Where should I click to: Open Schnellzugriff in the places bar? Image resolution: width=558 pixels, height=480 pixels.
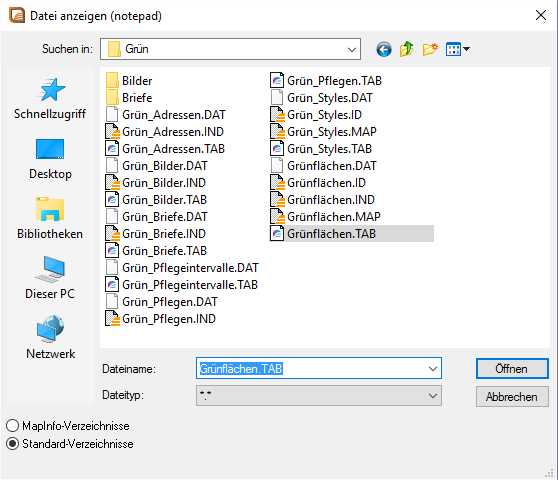point(50,99)
